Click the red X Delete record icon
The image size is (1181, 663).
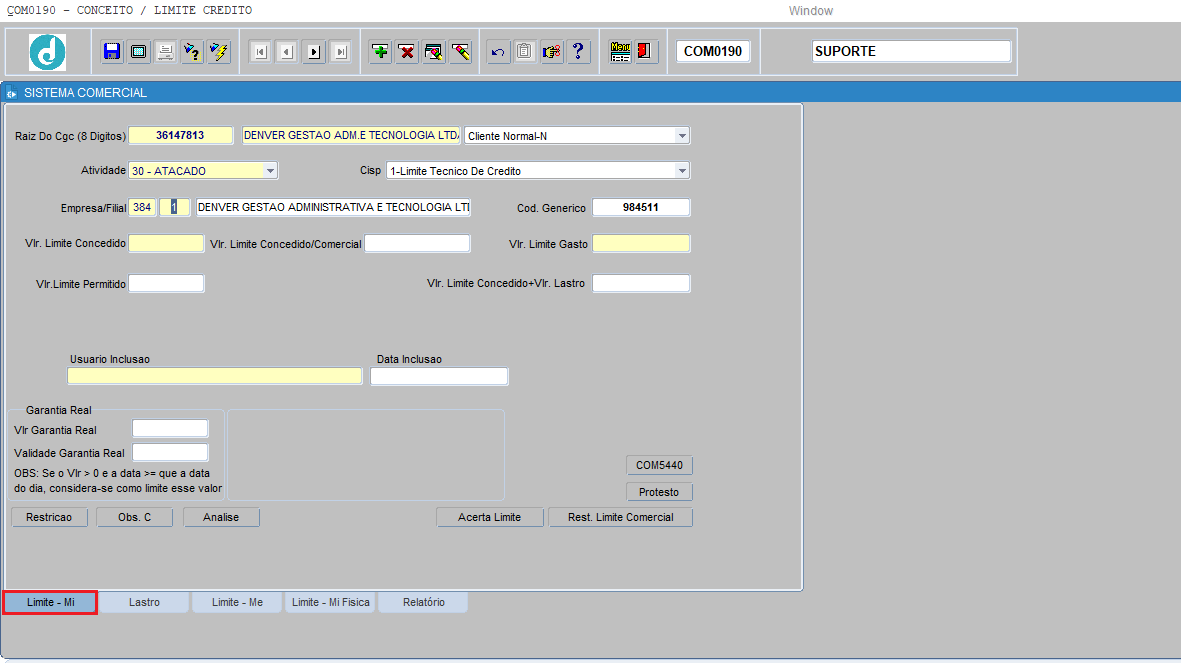407,51
